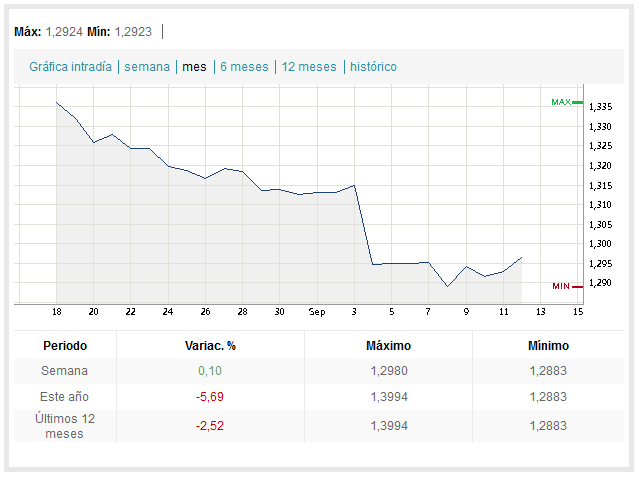Click the Sep label on the date axis

[317, 311]
